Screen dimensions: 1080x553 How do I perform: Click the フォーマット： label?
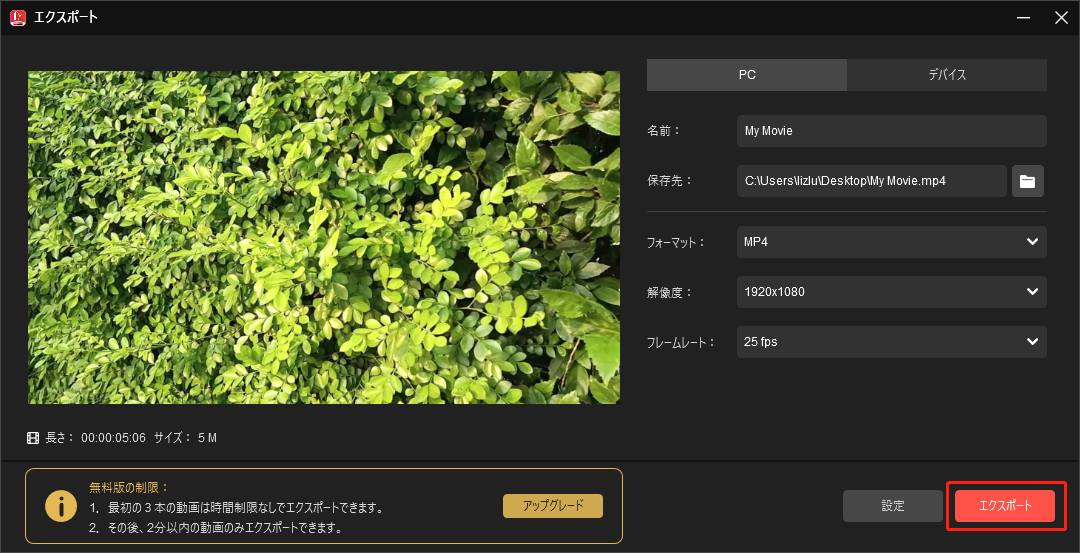click(x=676, y=242)
